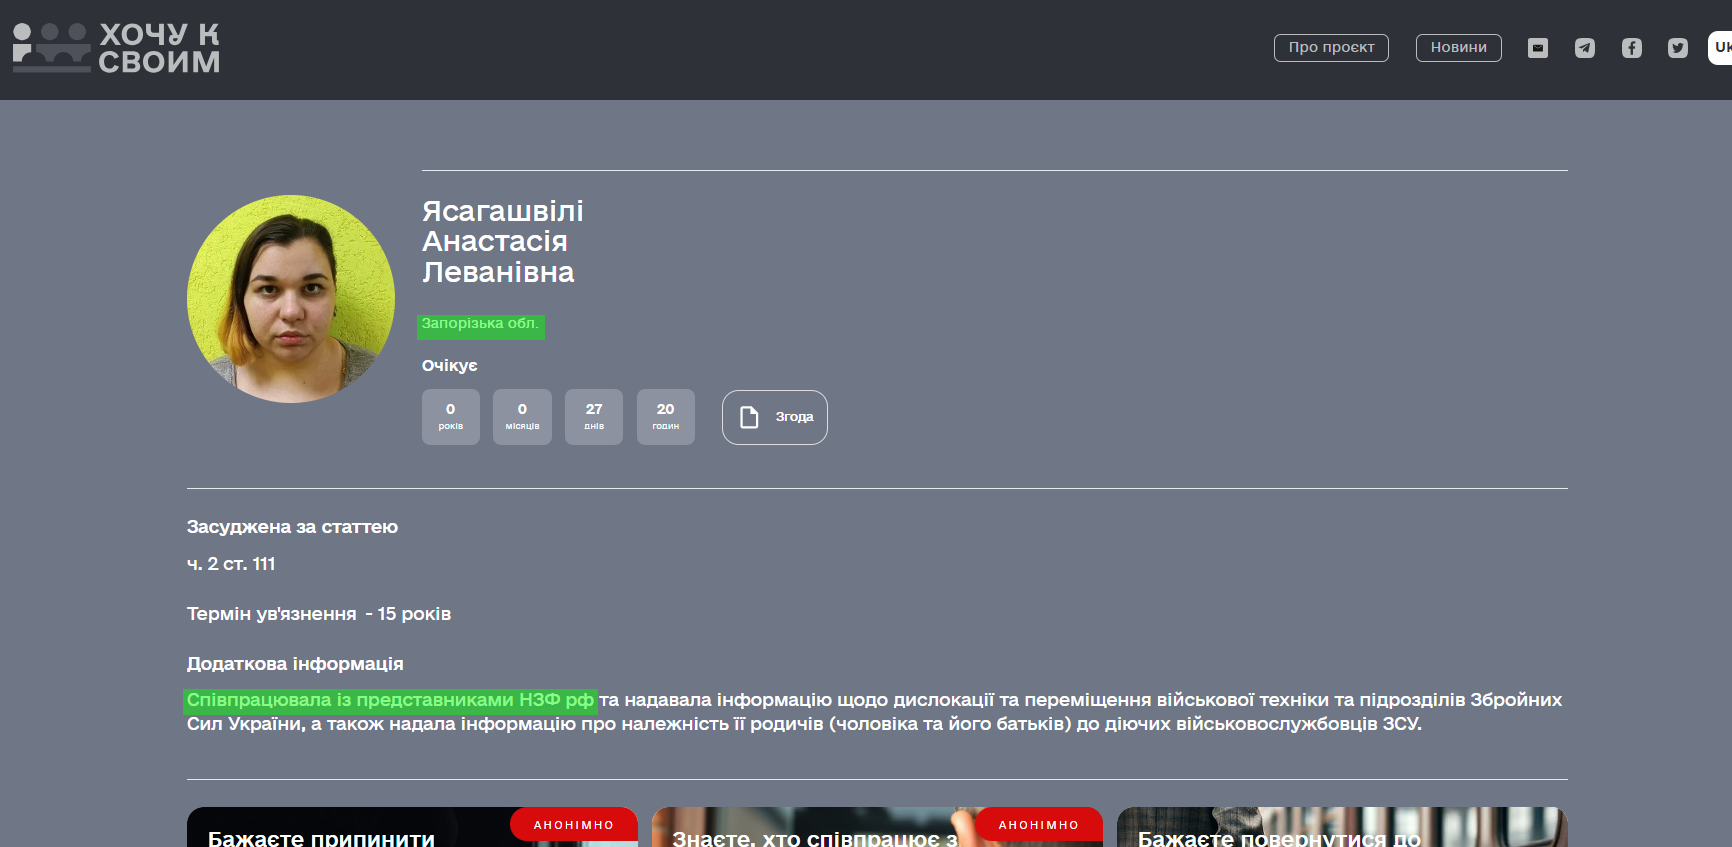Click the document icon in Згода button
Image resolution: width=1732 pixels, height=847 pixels.
pyautogui.click(x=749, y=417)
